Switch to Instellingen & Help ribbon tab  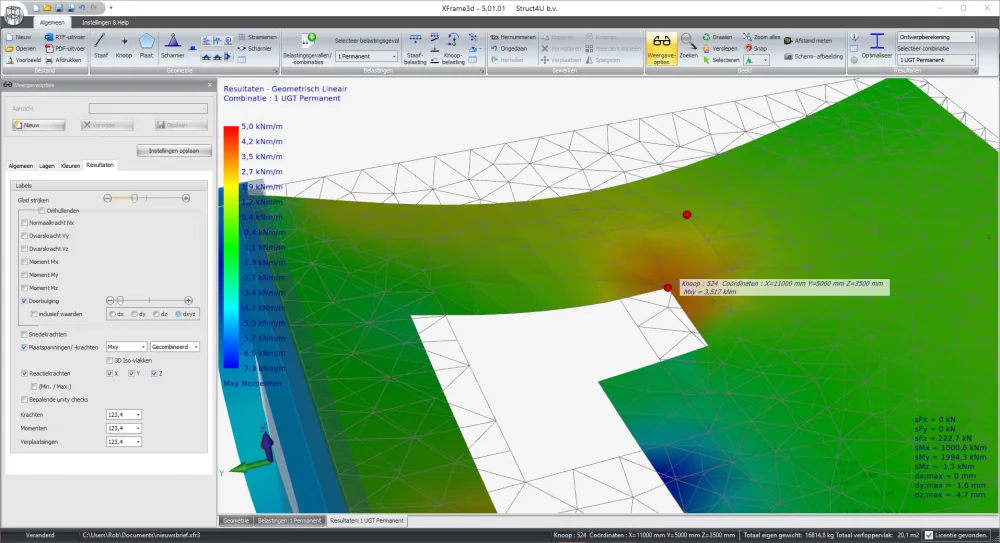(x=105, y=22)
